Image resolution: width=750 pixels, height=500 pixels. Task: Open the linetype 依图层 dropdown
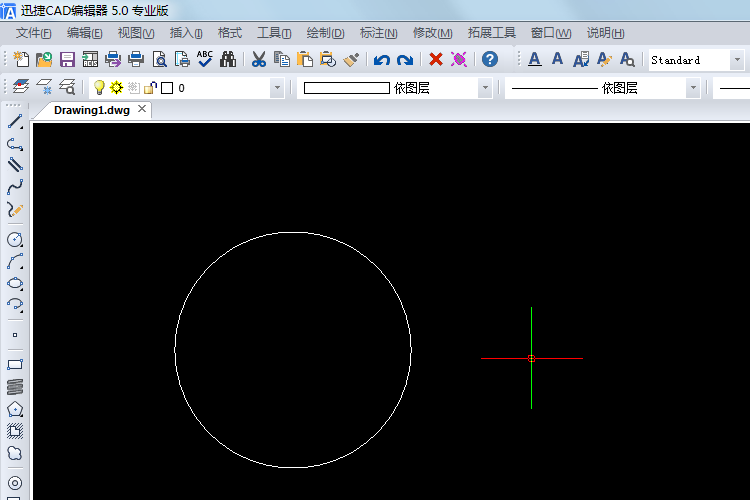pos(693,88)
